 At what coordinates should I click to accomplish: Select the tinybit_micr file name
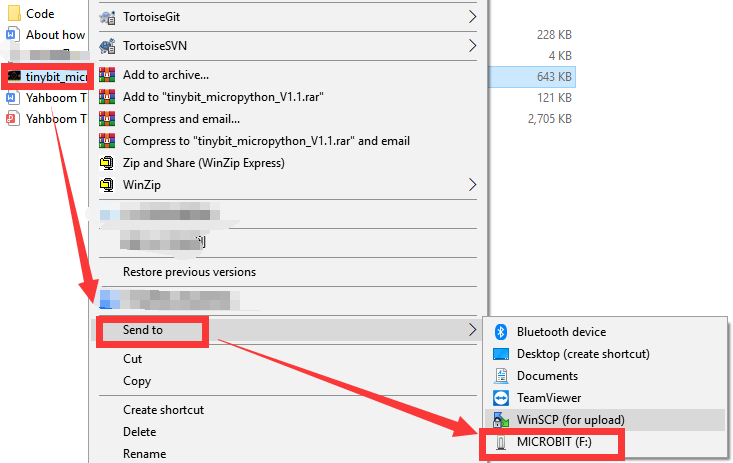[x=57, y=77]
